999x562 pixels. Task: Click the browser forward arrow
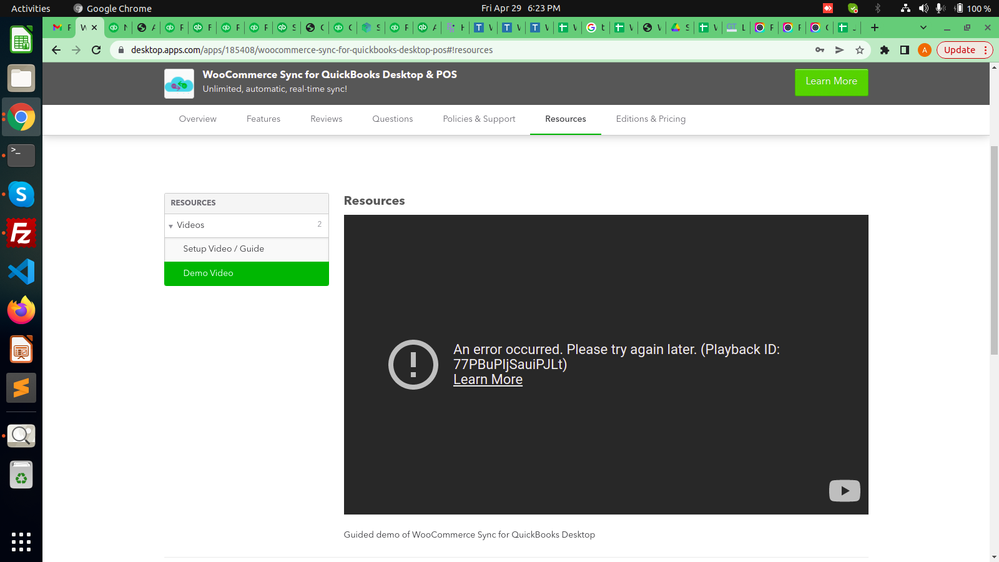pyautogui.click(x=76, y=50)
